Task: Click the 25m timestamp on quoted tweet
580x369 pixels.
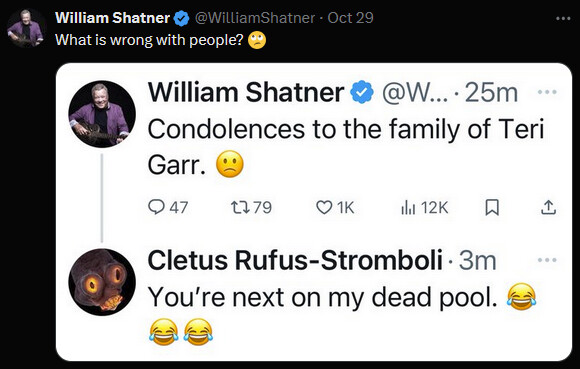Action: click(x=491, y=92)
